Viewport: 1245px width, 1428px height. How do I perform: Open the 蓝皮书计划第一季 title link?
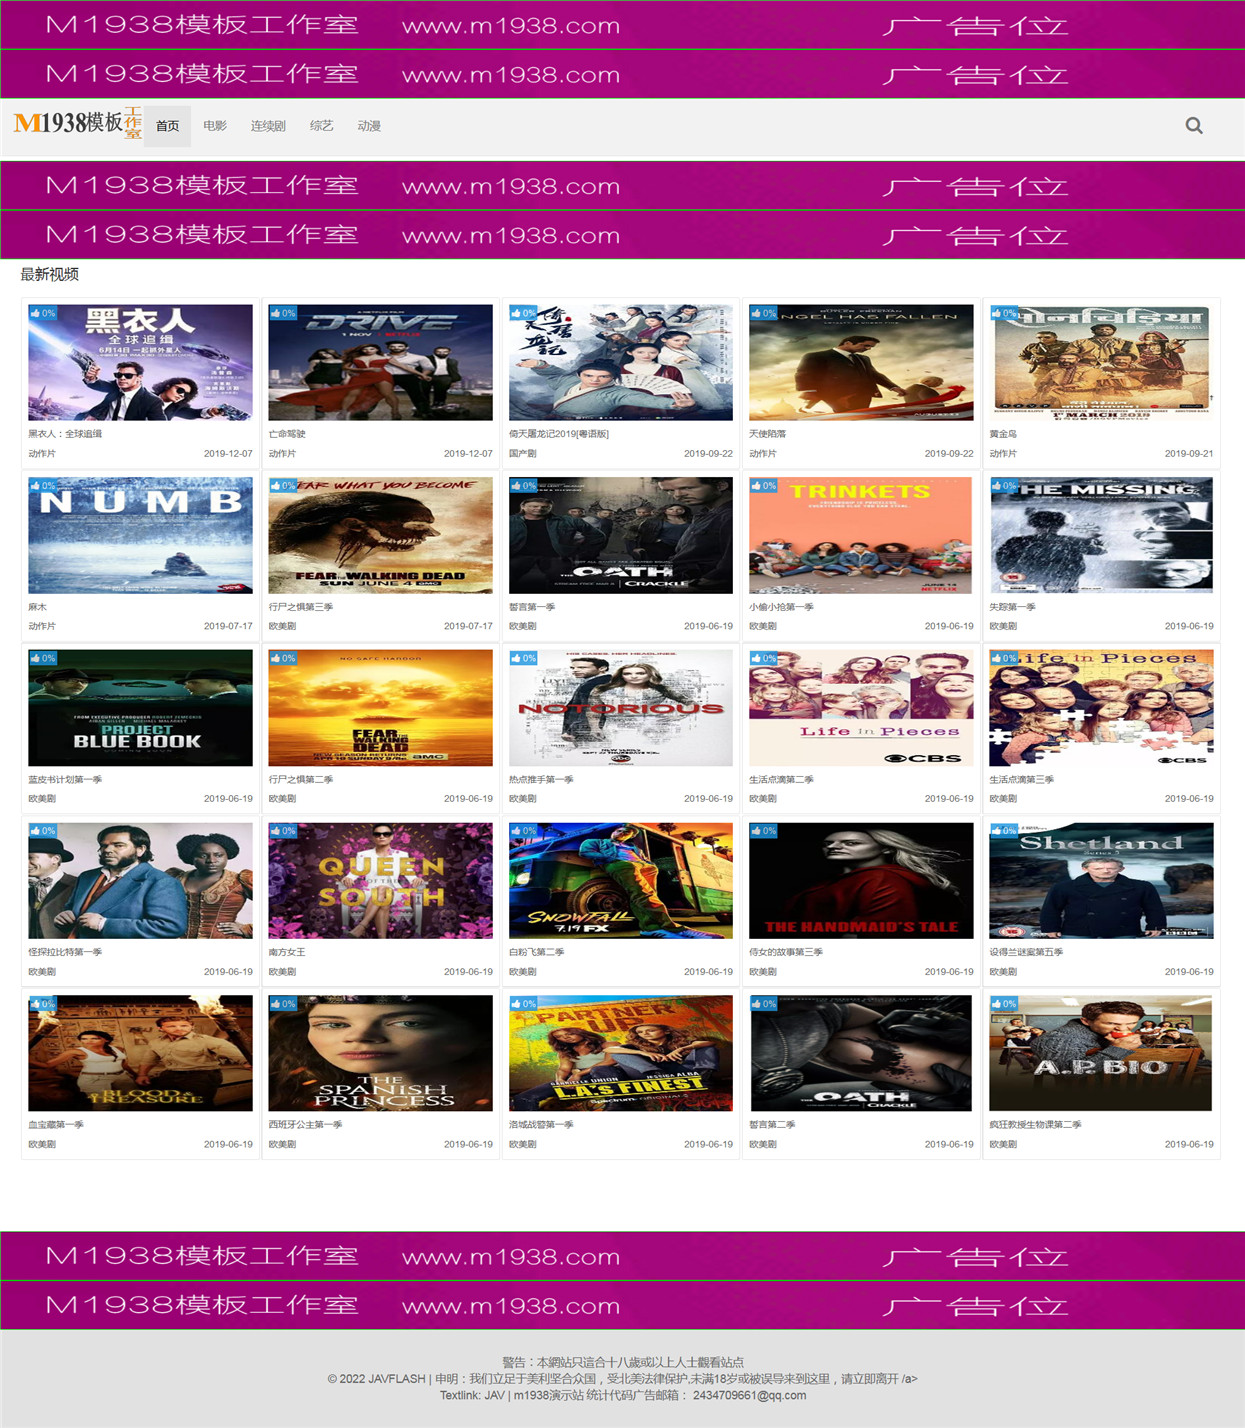click(x=65, y=779)
